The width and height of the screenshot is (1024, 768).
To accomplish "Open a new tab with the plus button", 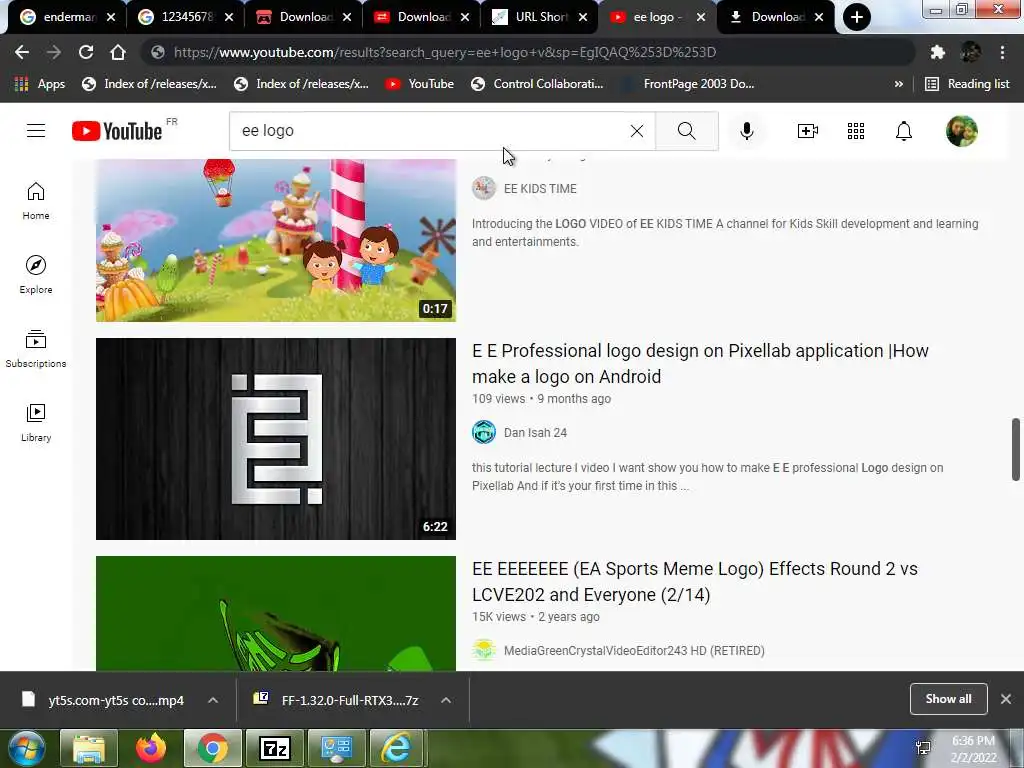I will [856, 17].
